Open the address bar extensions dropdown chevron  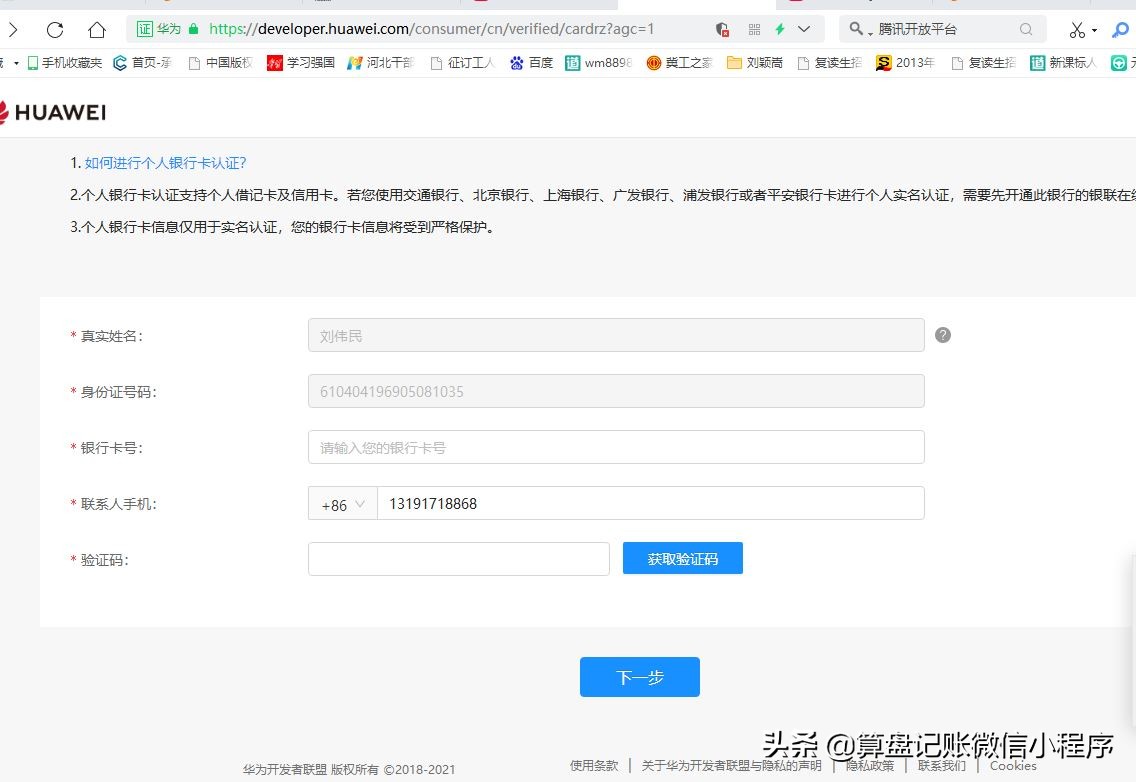click(x=803, y=28)
